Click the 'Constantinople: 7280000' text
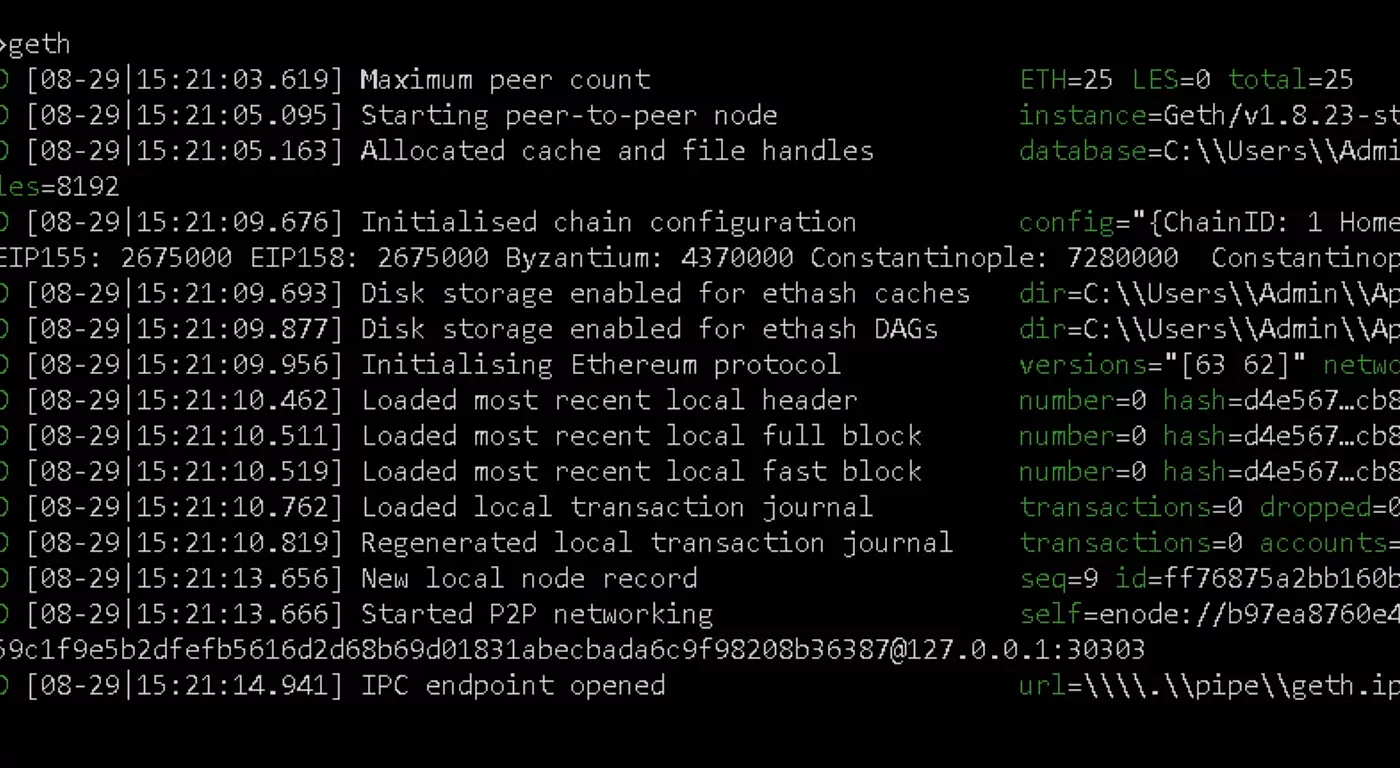The image size is (1400, 768). 994,258
